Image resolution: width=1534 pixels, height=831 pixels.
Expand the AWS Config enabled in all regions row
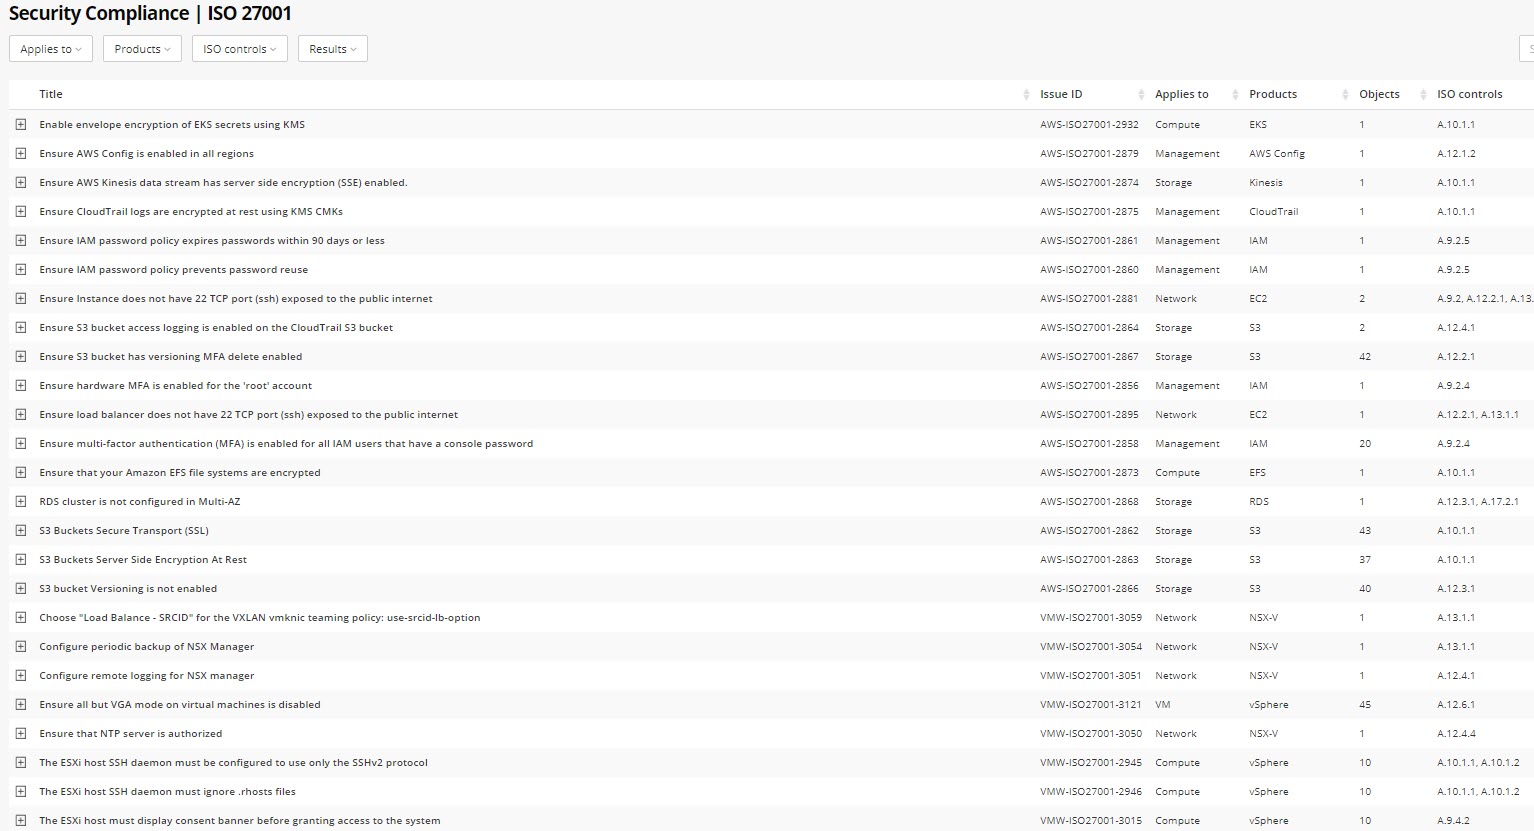(x=20, y=154)
